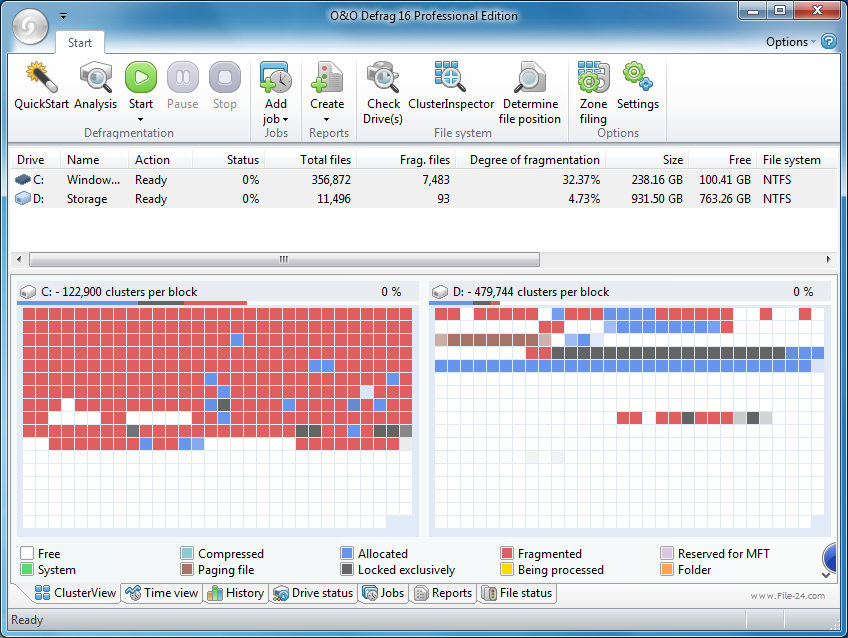
Task: Click drive icon in D: cluster header
Action: (x=440, y=292)
